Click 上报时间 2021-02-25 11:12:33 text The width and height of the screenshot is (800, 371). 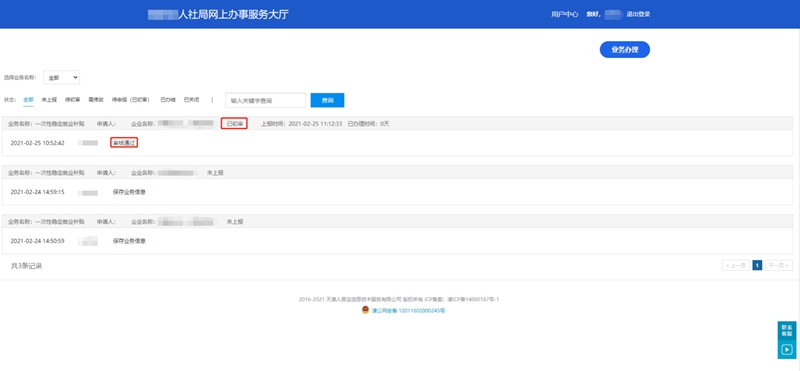point(302,123)
